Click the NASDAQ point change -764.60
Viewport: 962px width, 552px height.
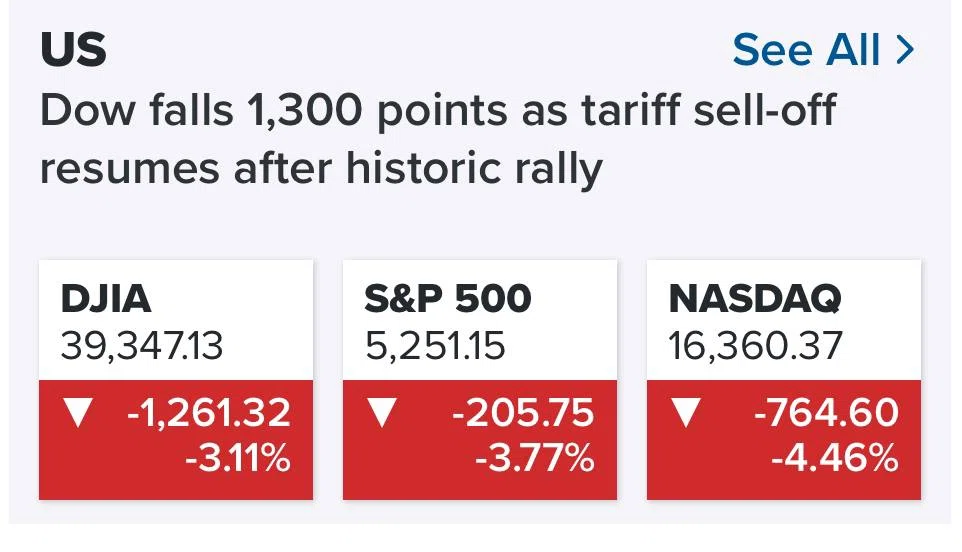point(826,412)
